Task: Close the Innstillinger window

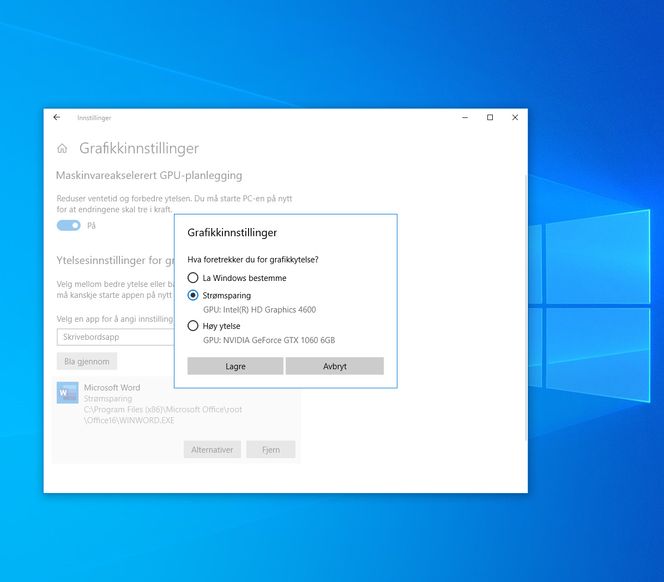Action: click(515, 117)
